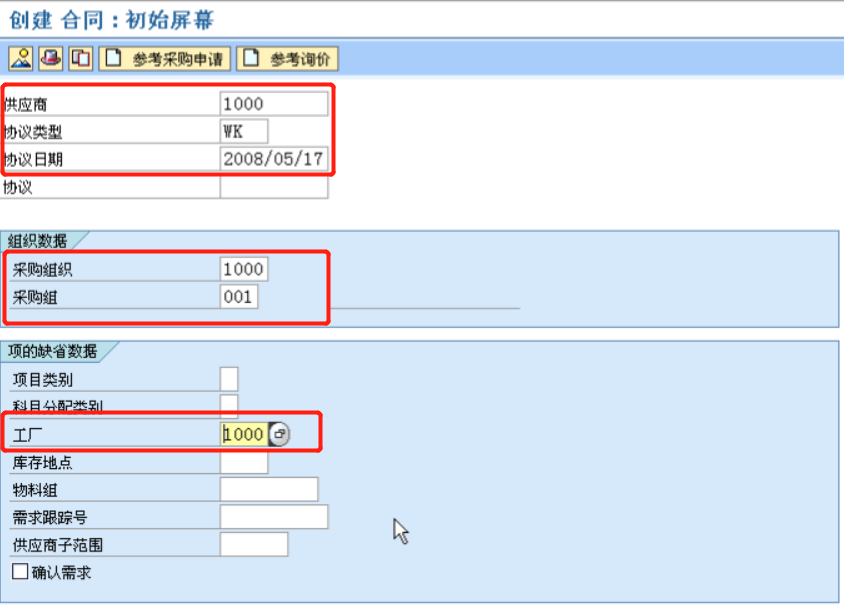This screenshot has width=844, height=608.
Task: Click the 物料组 input field
Action: pos(270,489)
